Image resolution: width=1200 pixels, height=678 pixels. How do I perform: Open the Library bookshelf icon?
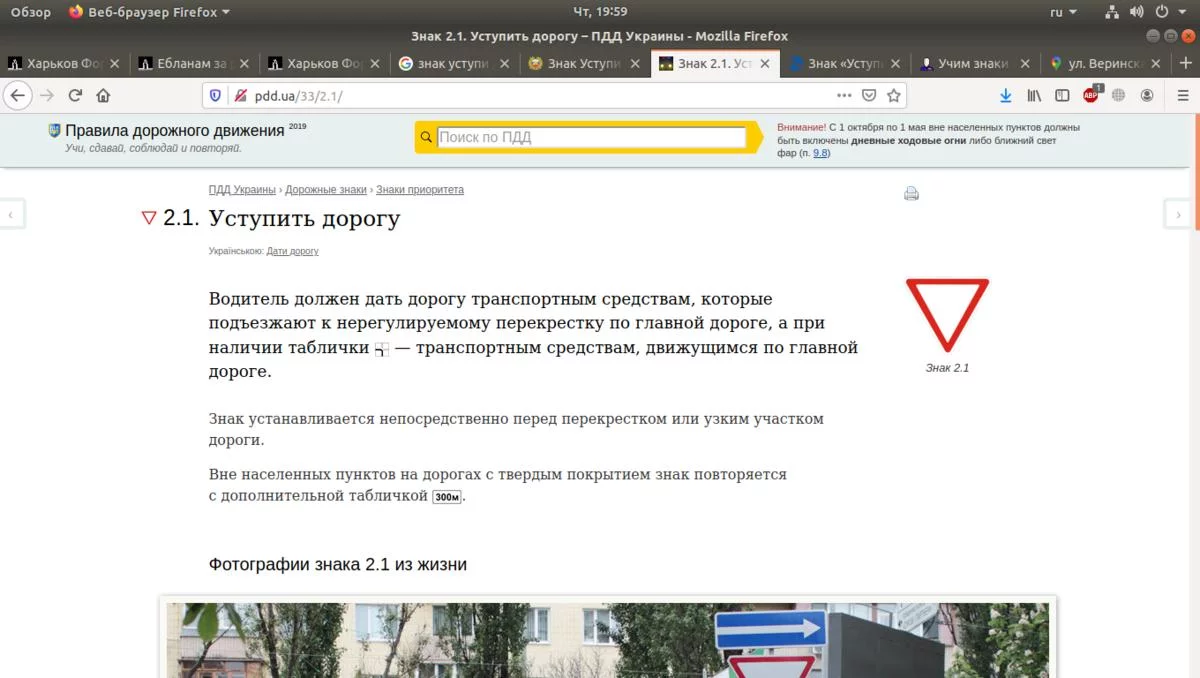click(x=1034, y=96)
